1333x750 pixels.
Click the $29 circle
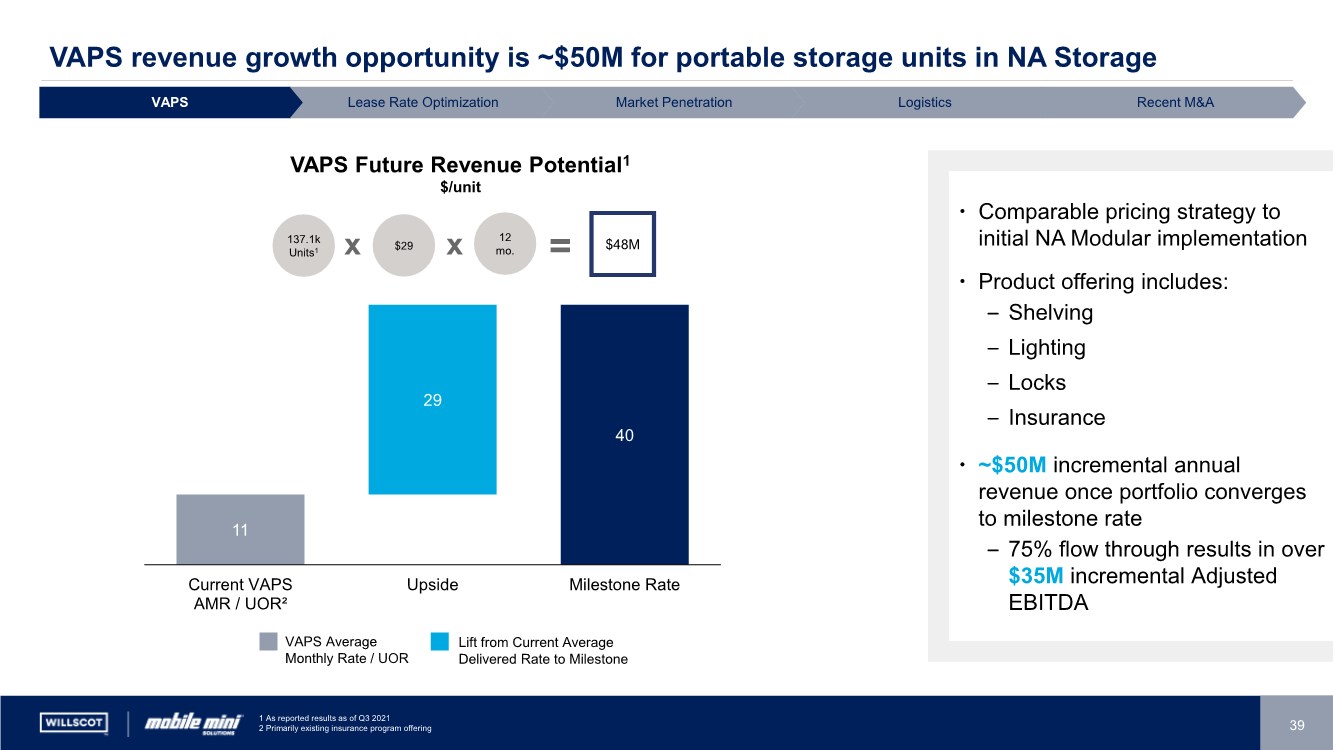coord(403,246)
